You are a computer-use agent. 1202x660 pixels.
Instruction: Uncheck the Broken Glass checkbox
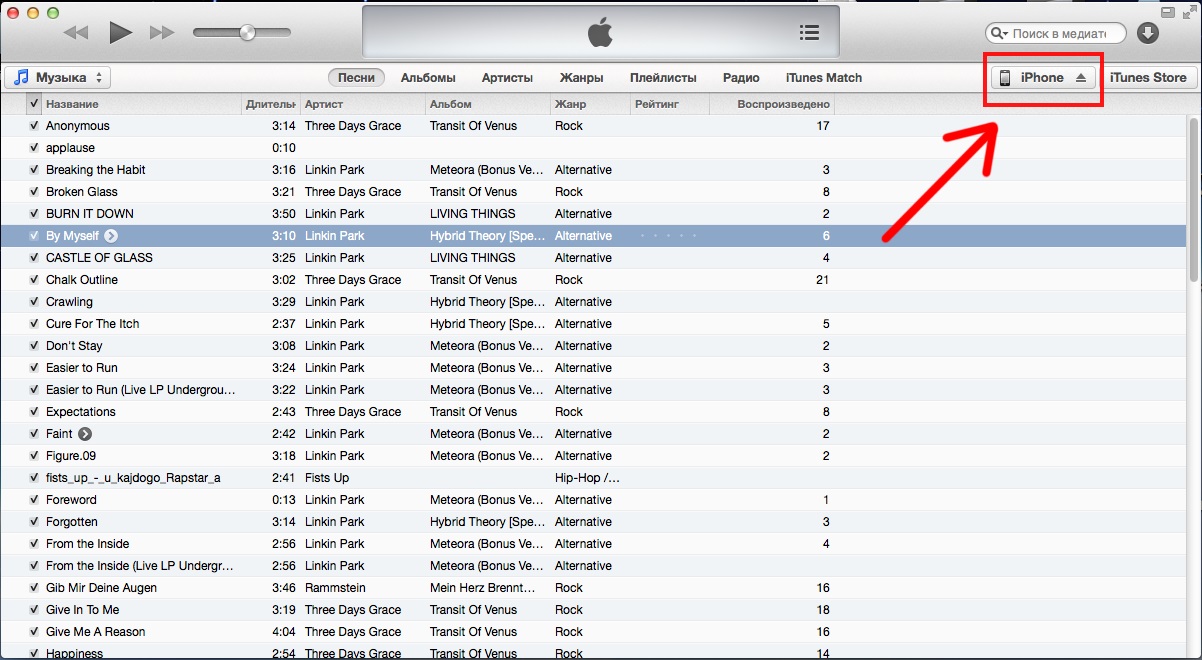point(35,192)
